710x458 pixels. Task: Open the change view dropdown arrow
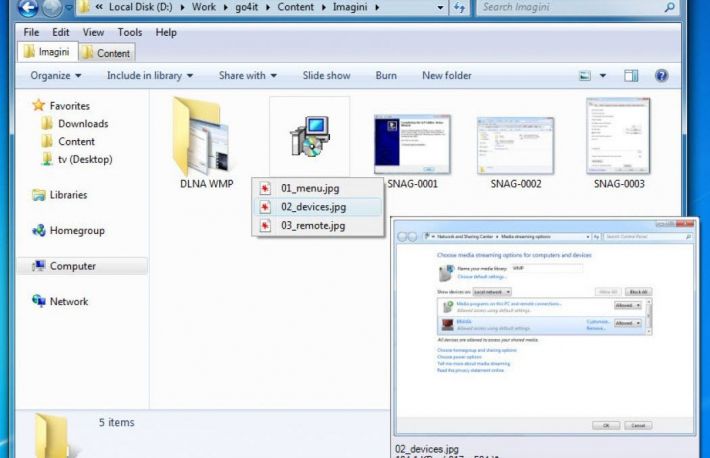[603, 76]
